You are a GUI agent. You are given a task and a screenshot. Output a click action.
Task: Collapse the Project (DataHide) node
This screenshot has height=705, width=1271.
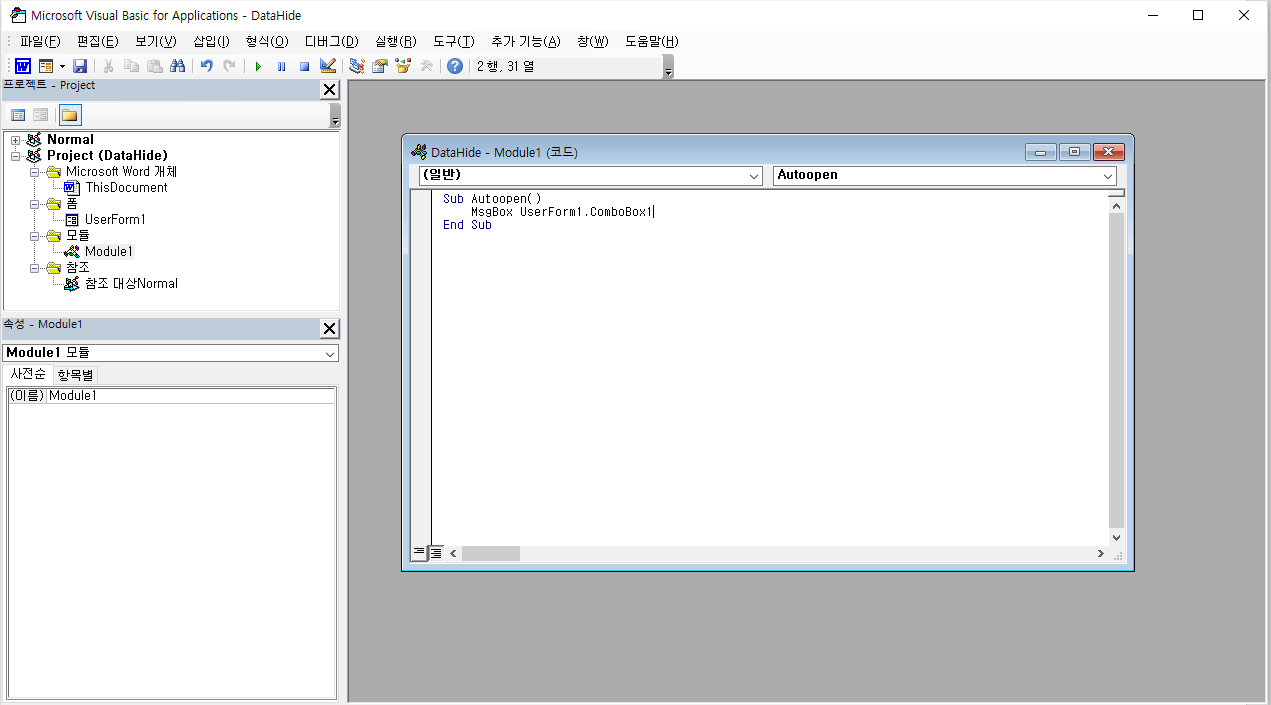(x=16, y=156)
